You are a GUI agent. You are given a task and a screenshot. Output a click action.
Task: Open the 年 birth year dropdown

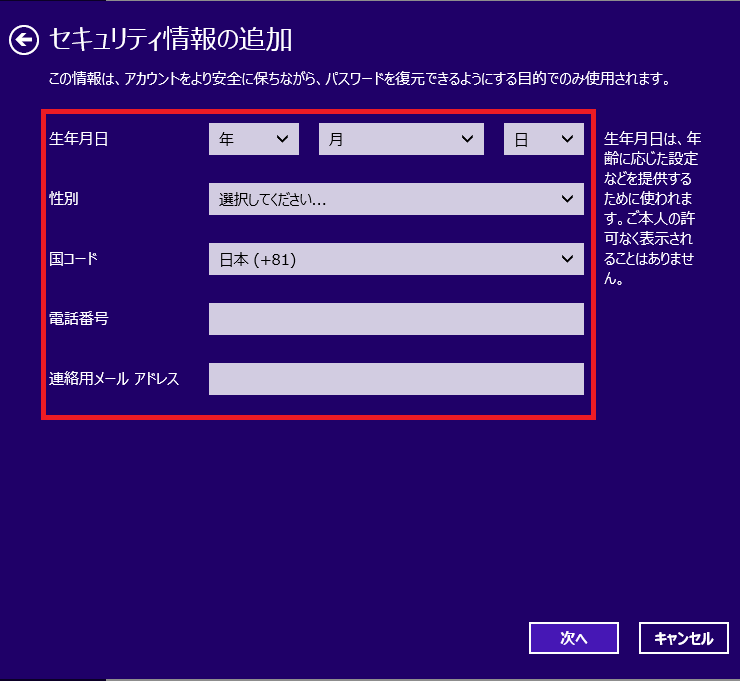(x=254, y=139)
